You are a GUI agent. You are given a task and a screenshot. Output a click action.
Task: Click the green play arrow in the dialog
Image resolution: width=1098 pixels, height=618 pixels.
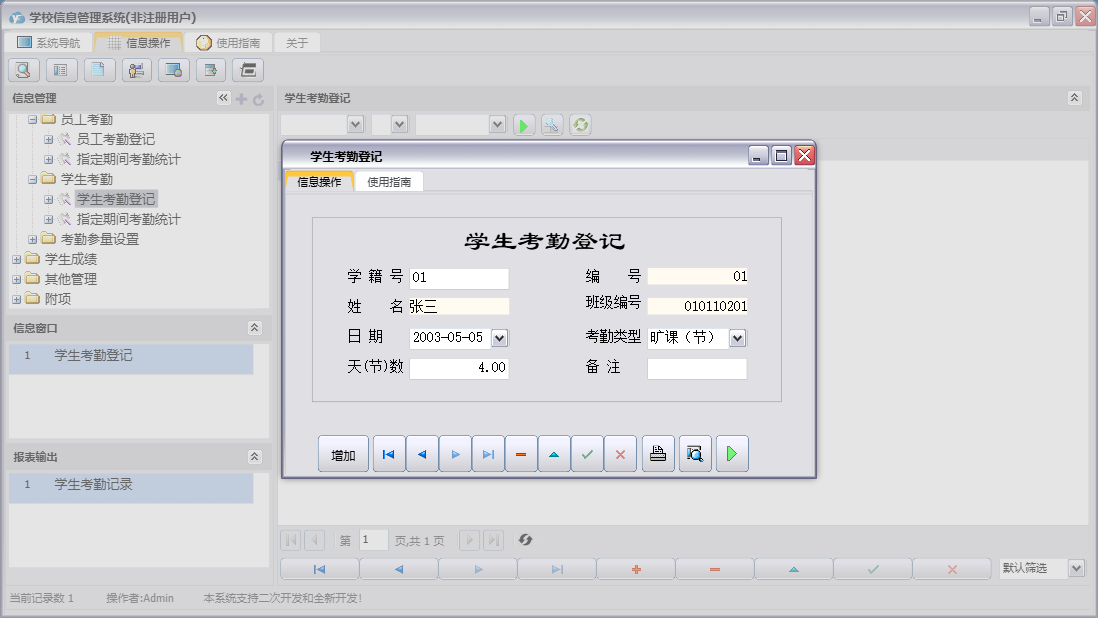pos(731,454)
